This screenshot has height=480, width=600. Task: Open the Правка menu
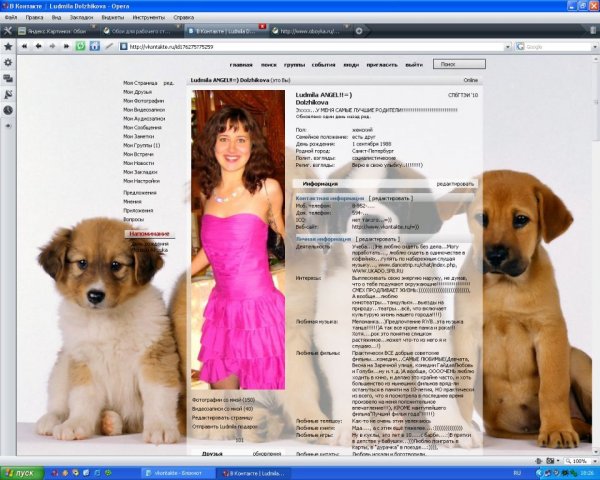34,17
